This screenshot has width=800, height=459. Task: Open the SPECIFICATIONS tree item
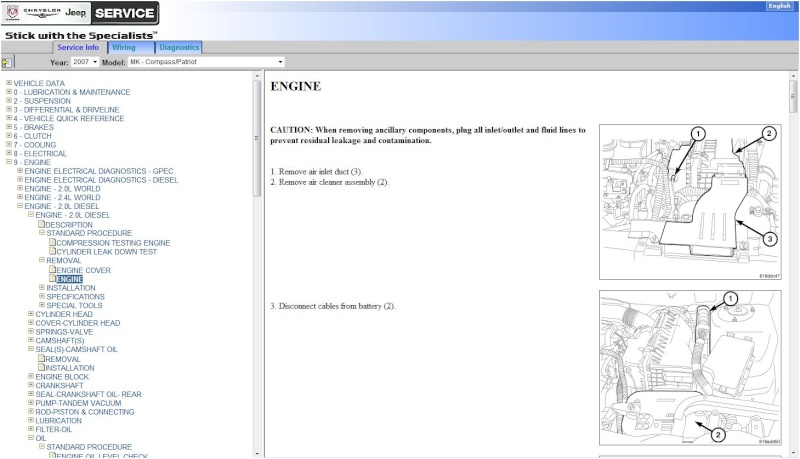76,297
